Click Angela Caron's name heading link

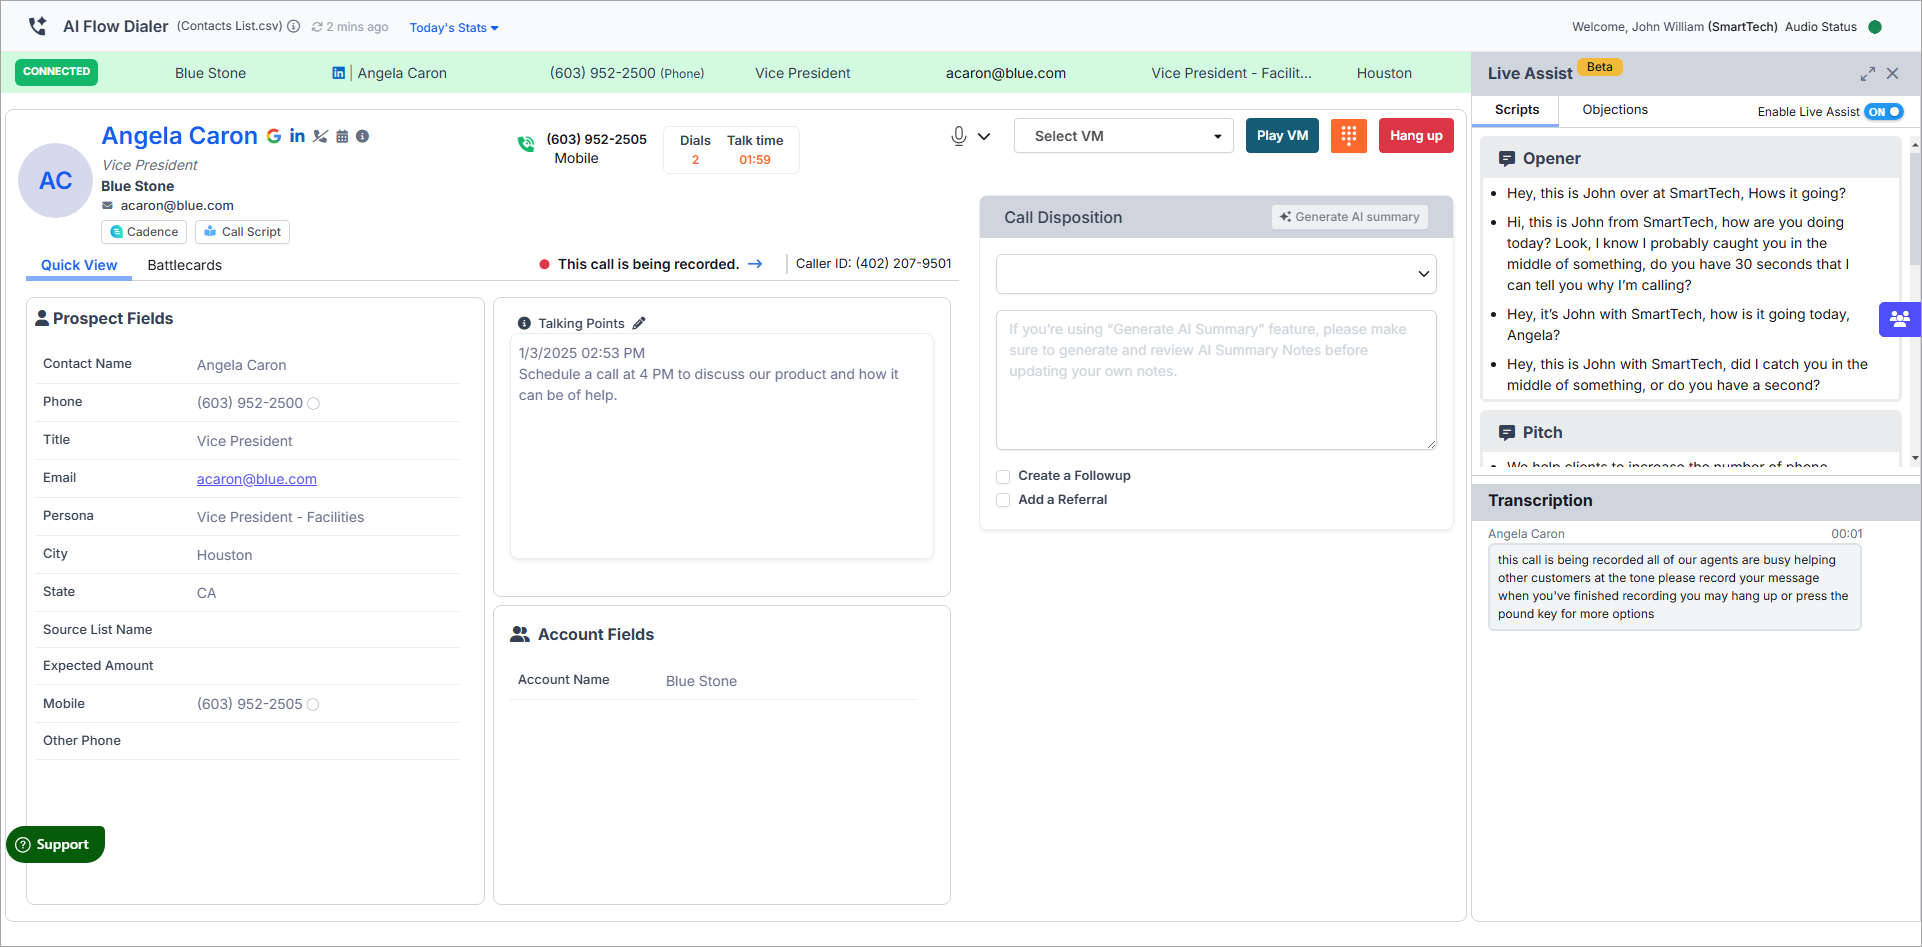(180, 136)
